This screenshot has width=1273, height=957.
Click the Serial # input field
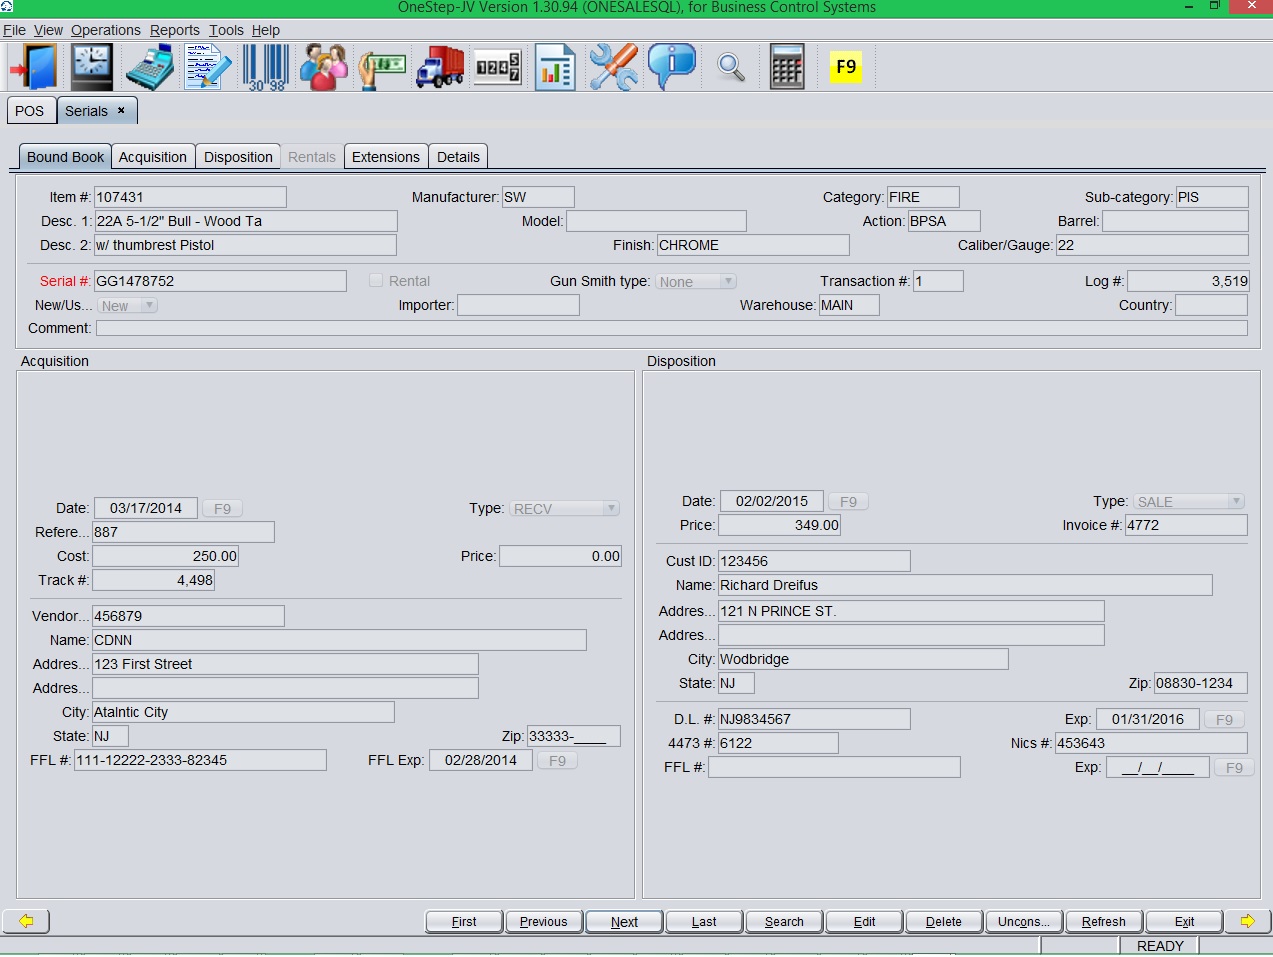click(x=220, y=281)
